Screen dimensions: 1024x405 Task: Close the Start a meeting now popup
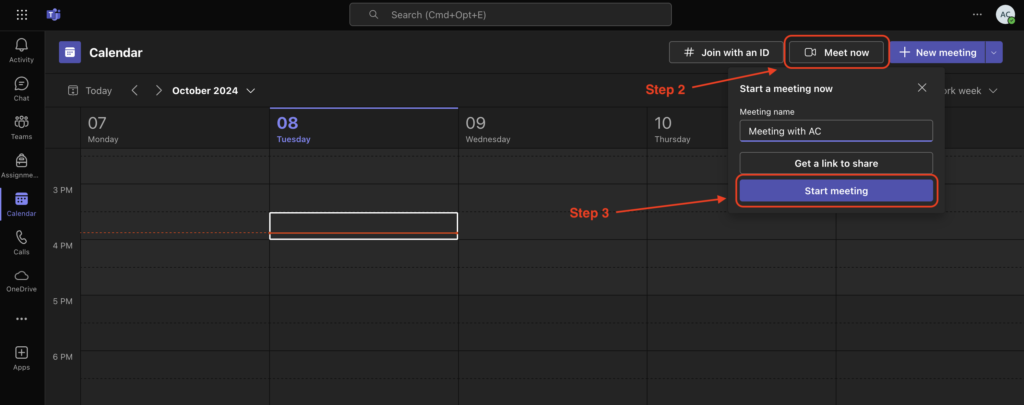[922, 88]
